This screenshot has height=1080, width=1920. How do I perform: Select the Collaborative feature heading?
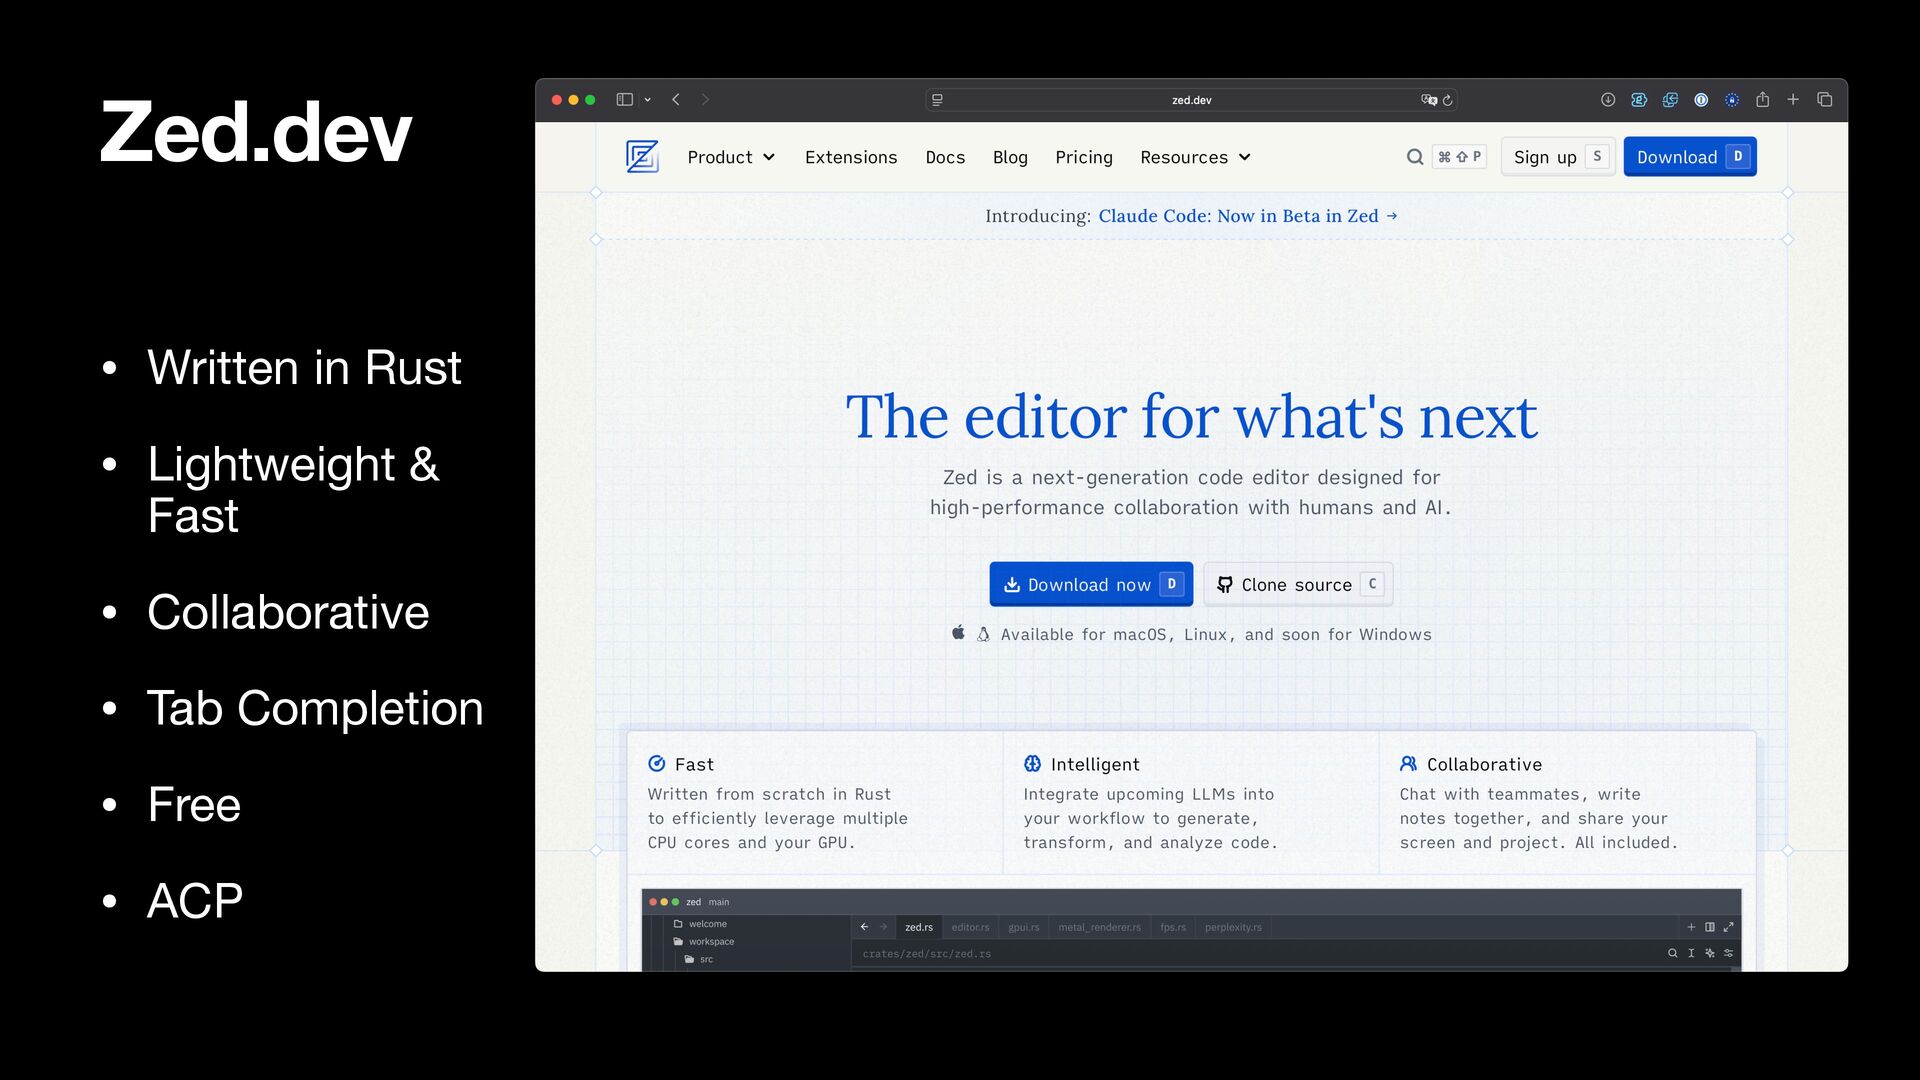click(x=1484, y=764)
